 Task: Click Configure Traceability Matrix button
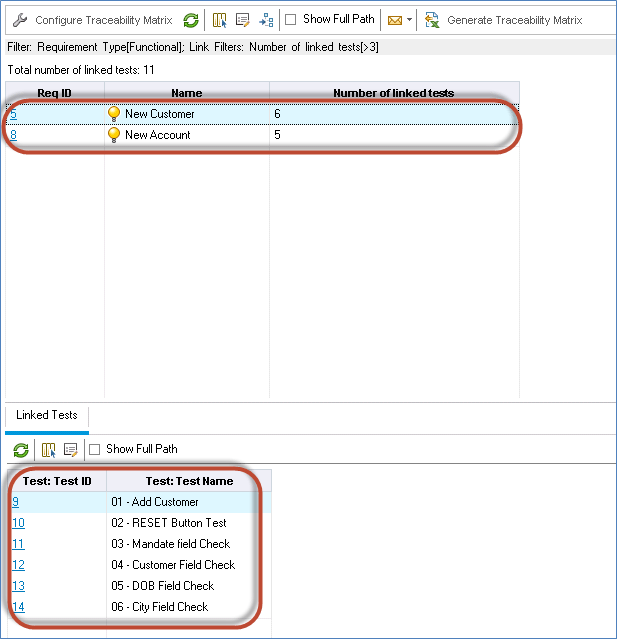point(93,20)
